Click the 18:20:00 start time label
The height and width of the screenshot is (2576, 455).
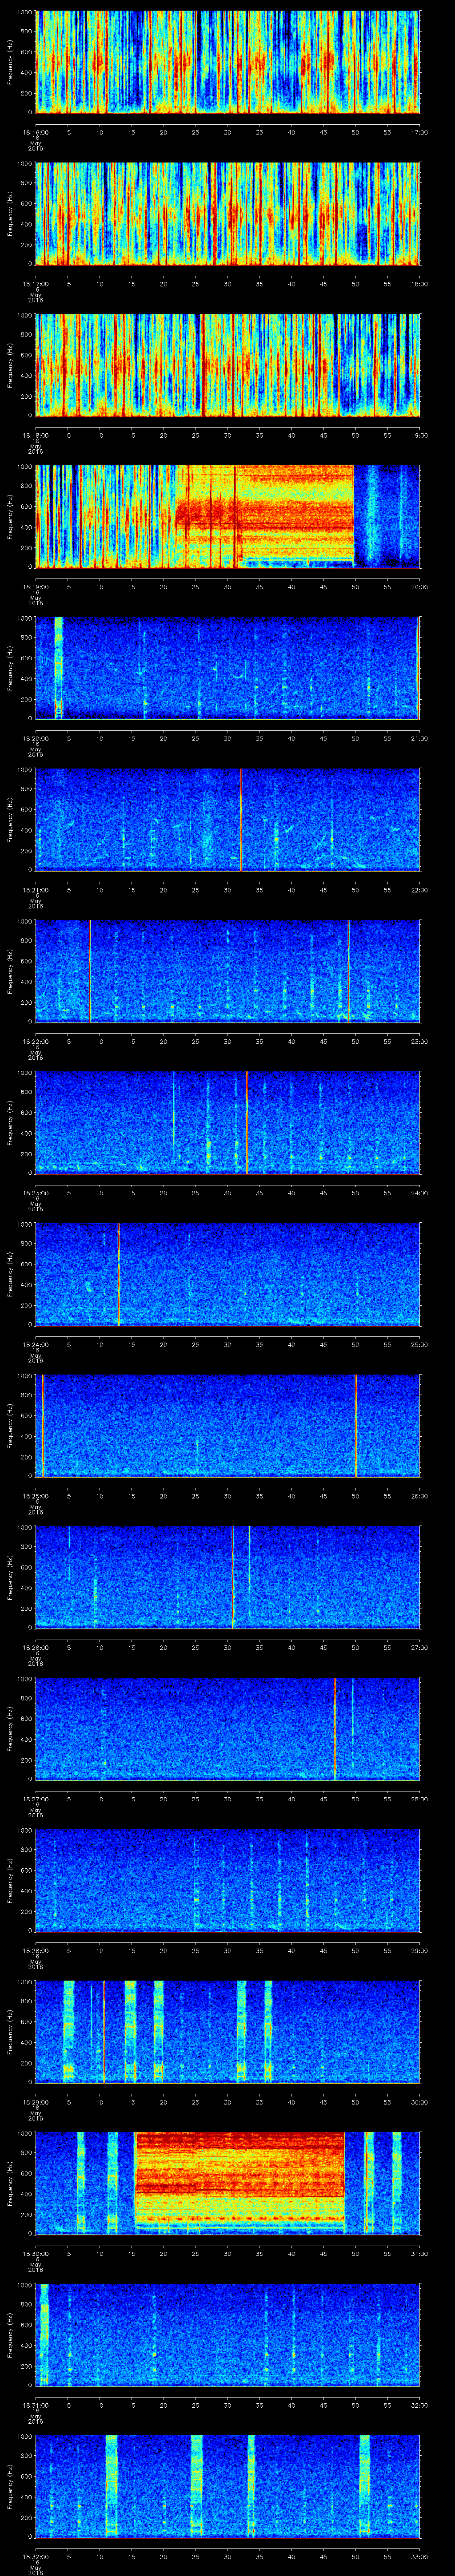coord(36,738)
